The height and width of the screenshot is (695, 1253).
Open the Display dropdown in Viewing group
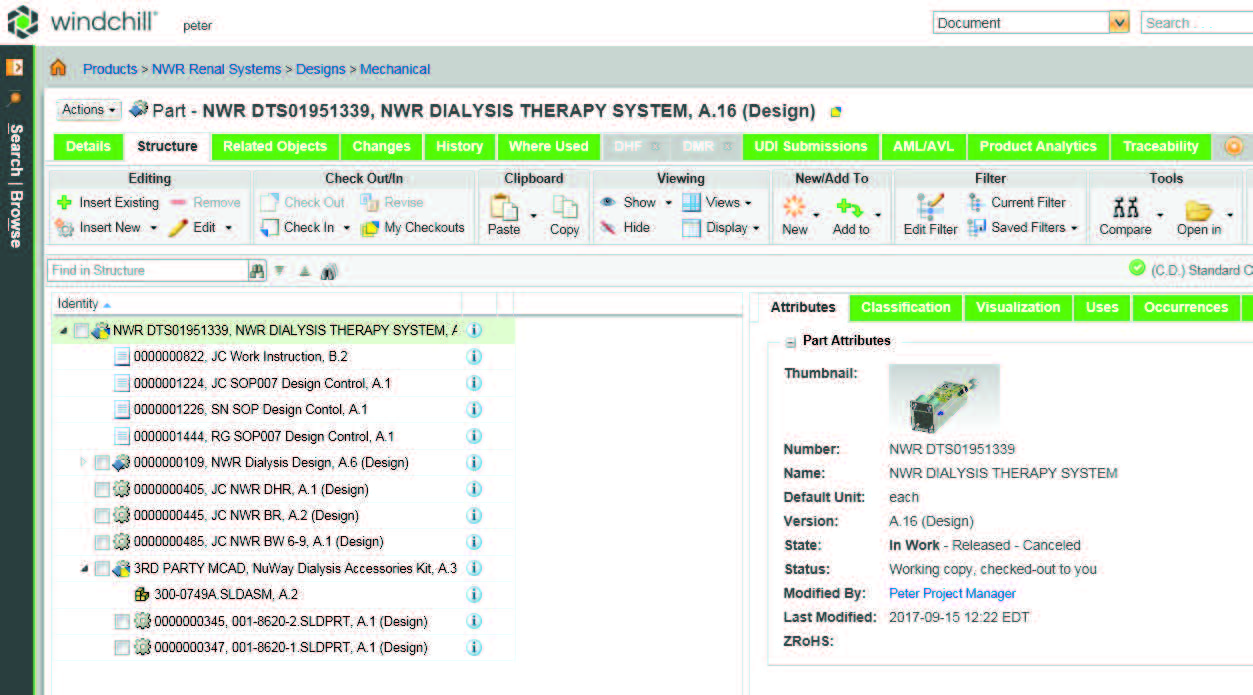pyautogui.click(x=756, y=228)
